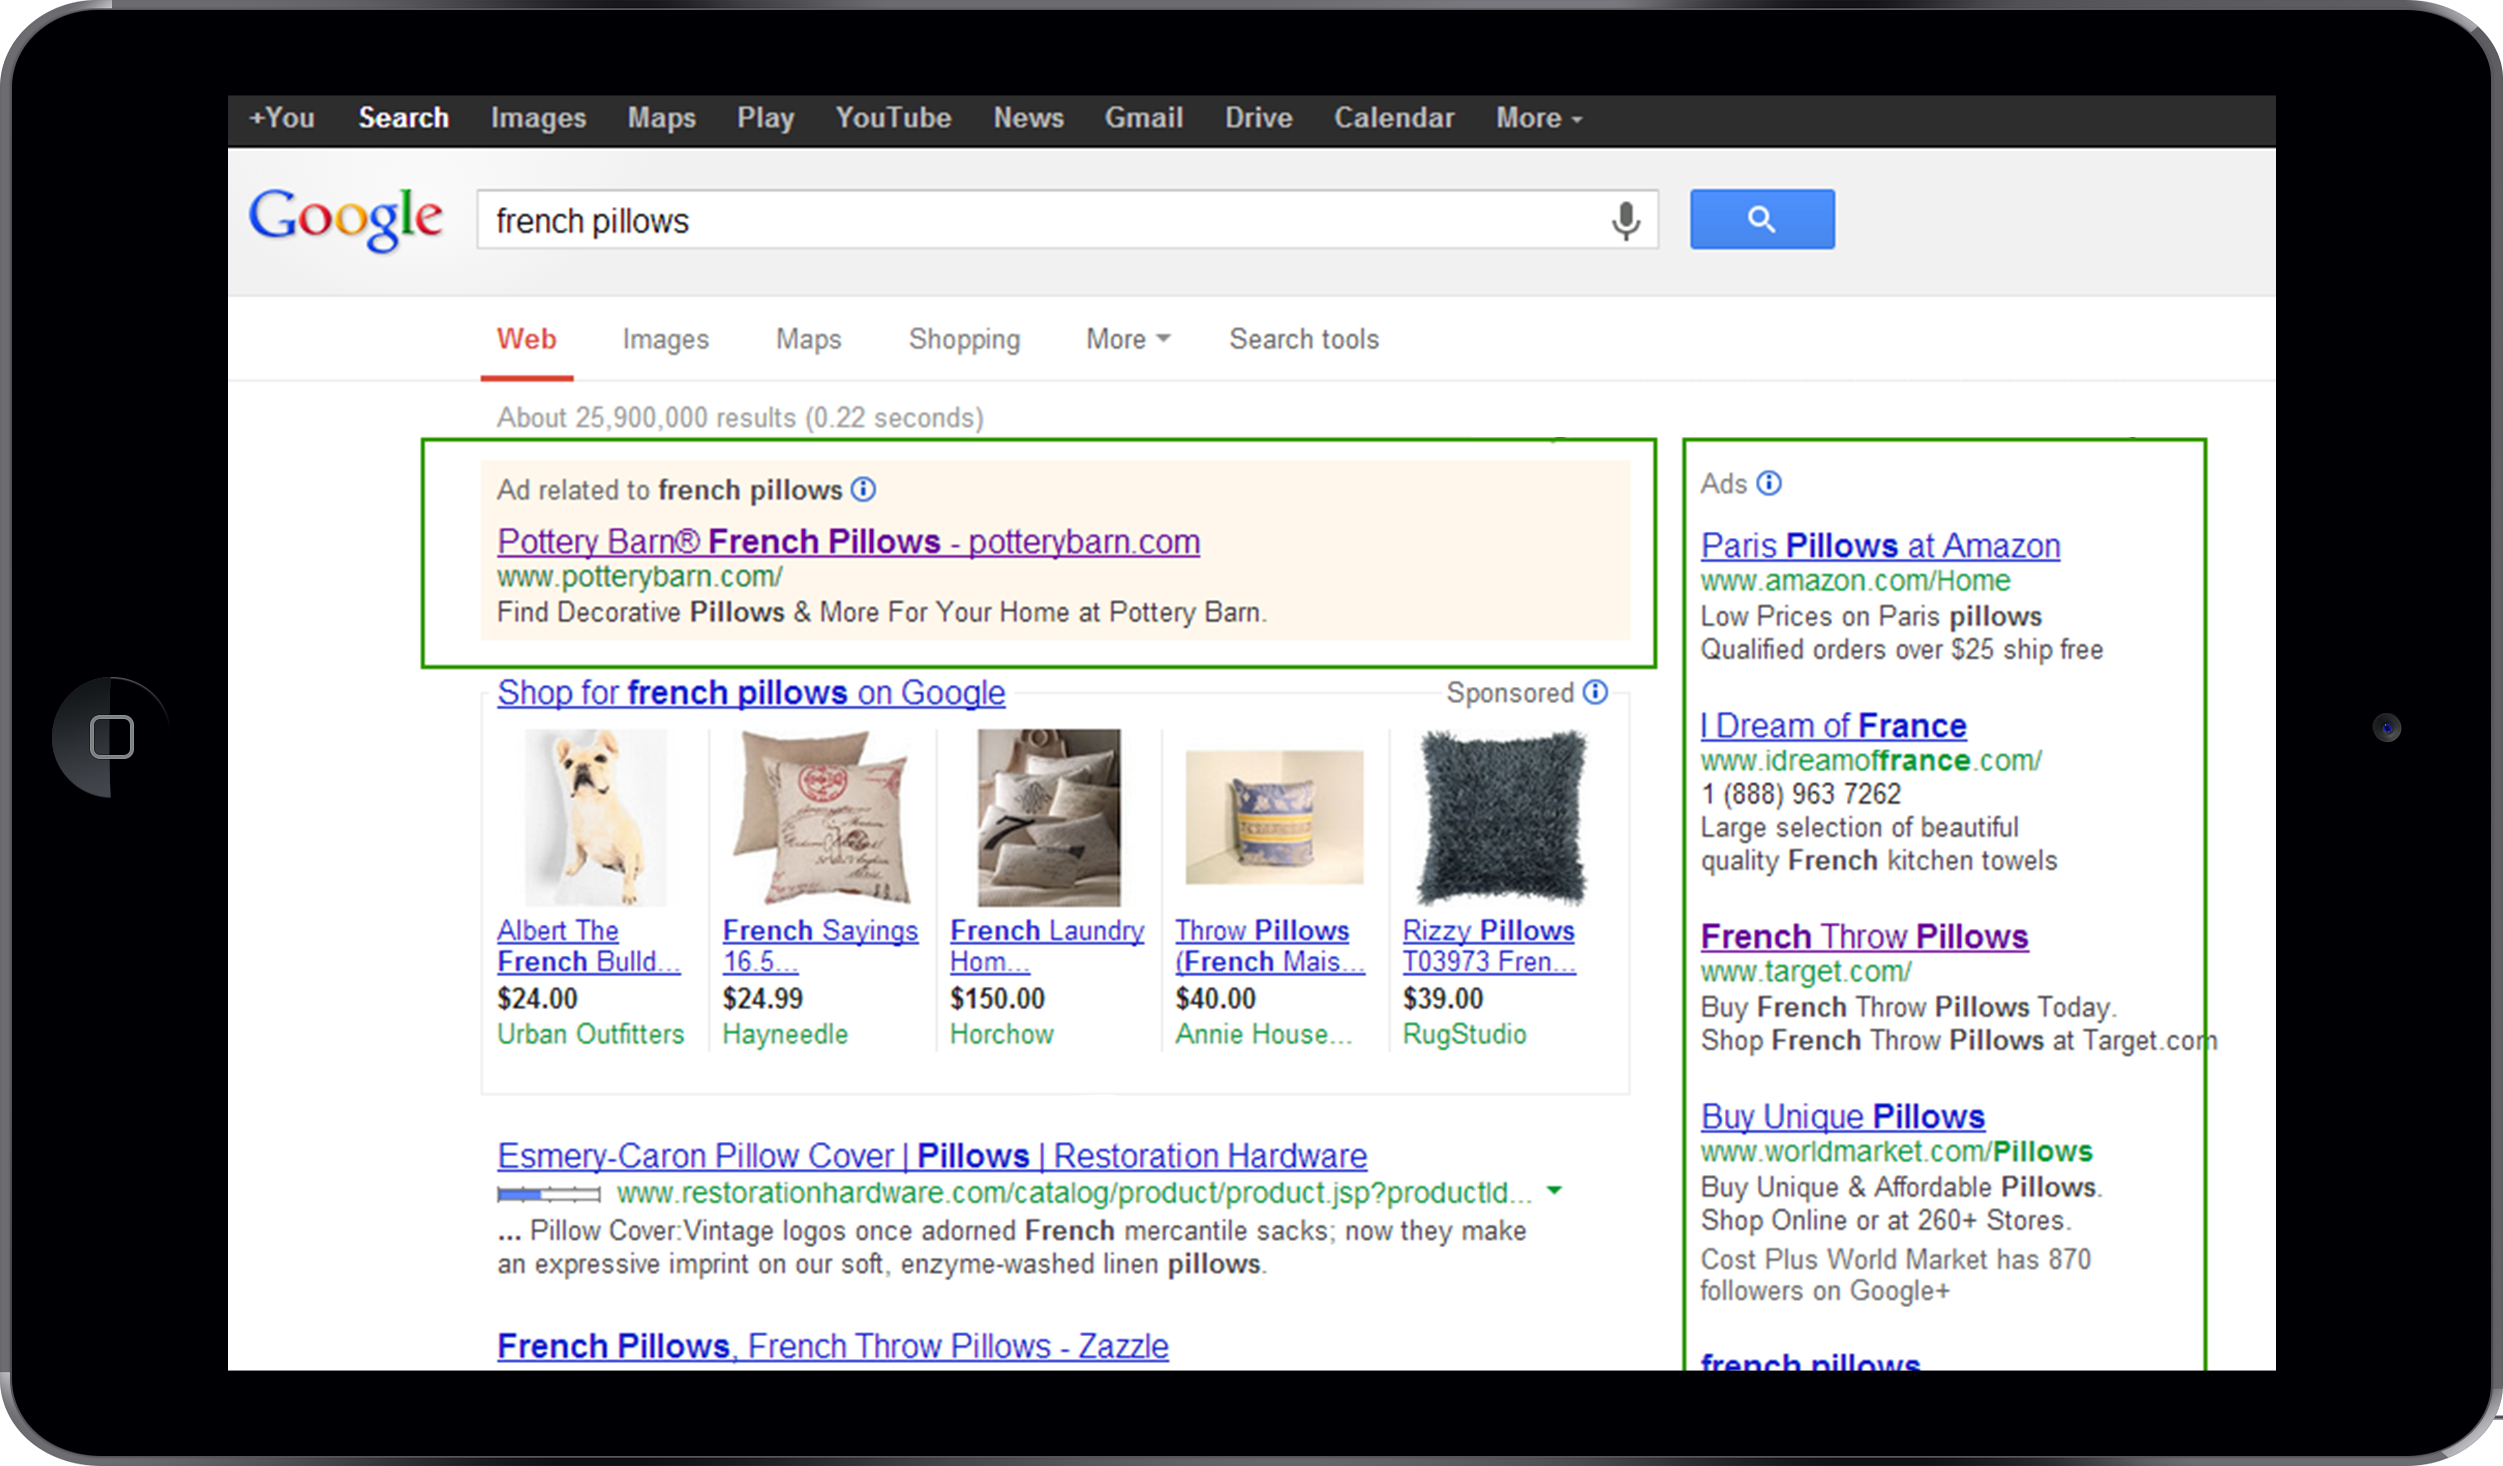Click the RugStudio seller name
Image resolution: width=2503 pixels, height=1466 pixels.
point(1464,1034)
